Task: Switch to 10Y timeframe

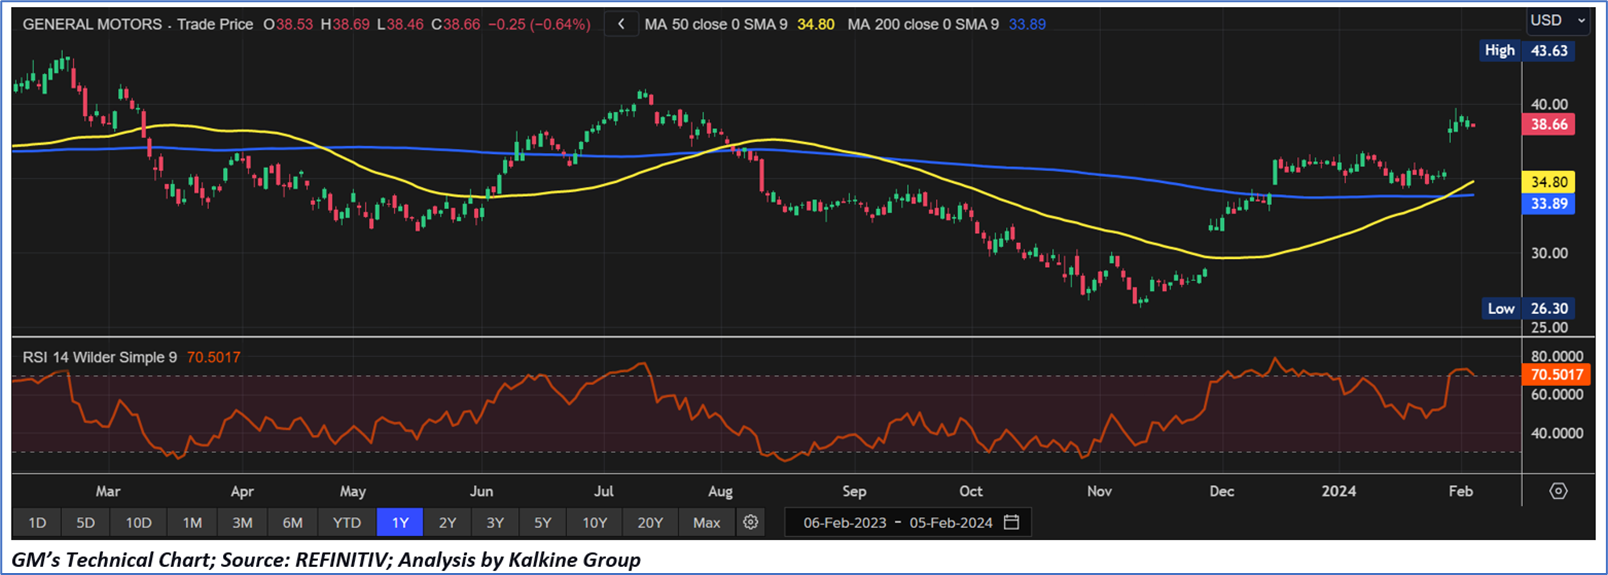Action: point(594,522)
